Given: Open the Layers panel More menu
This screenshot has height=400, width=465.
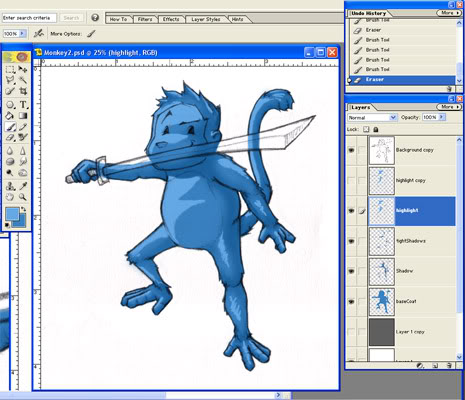Looking at the screenshot, I should point(449,107).
